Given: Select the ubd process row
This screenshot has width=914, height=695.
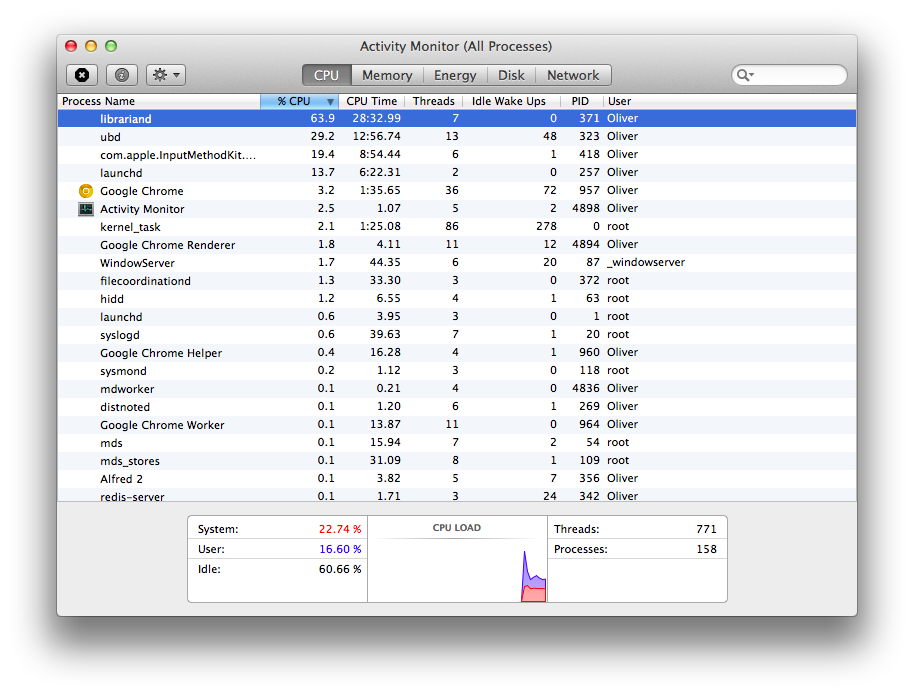Looking at the screenshot, I should pos(457,136).
